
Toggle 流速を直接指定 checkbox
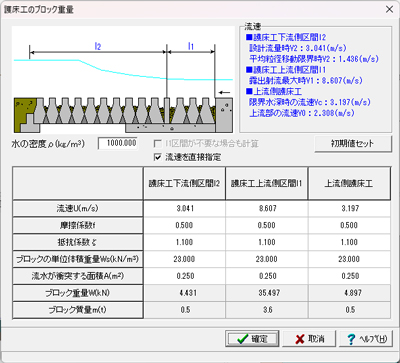[x=188, y=157]
